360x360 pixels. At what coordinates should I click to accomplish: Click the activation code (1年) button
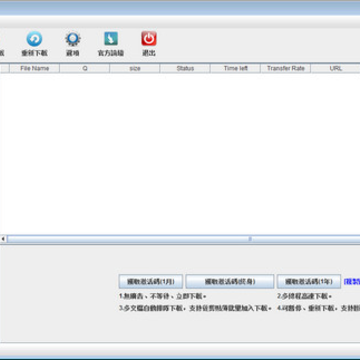click(x=309, y=282)
